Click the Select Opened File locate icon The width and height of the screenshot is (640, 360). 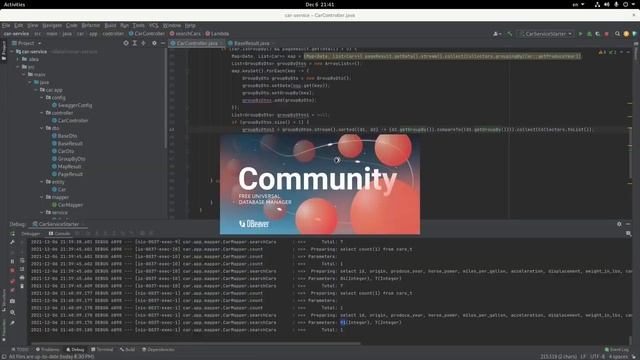pos(126,43)
